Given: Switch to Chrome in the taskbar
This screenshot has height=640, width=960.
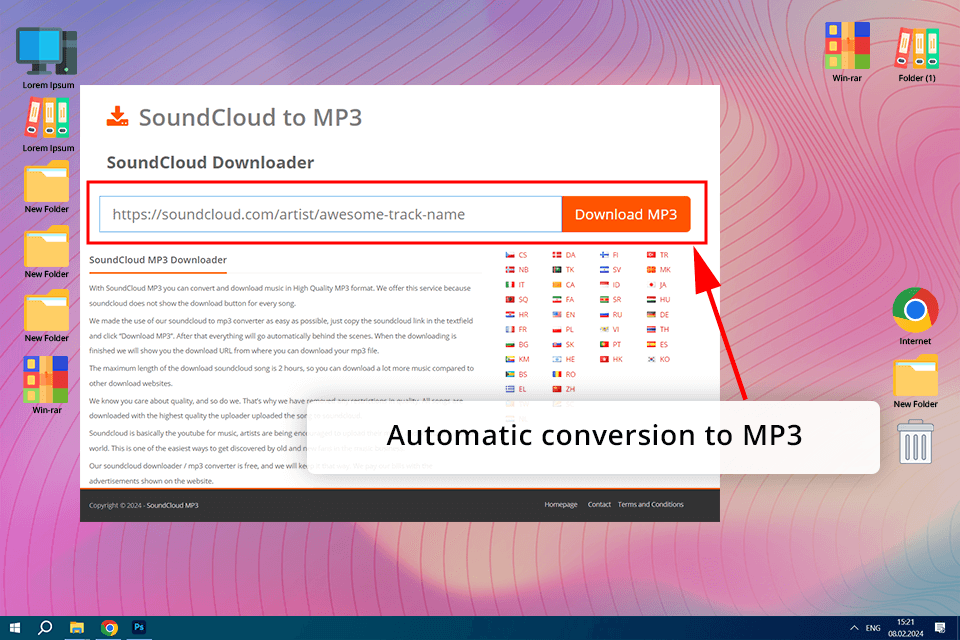Looking at the screenshot, I should (109, 628).
